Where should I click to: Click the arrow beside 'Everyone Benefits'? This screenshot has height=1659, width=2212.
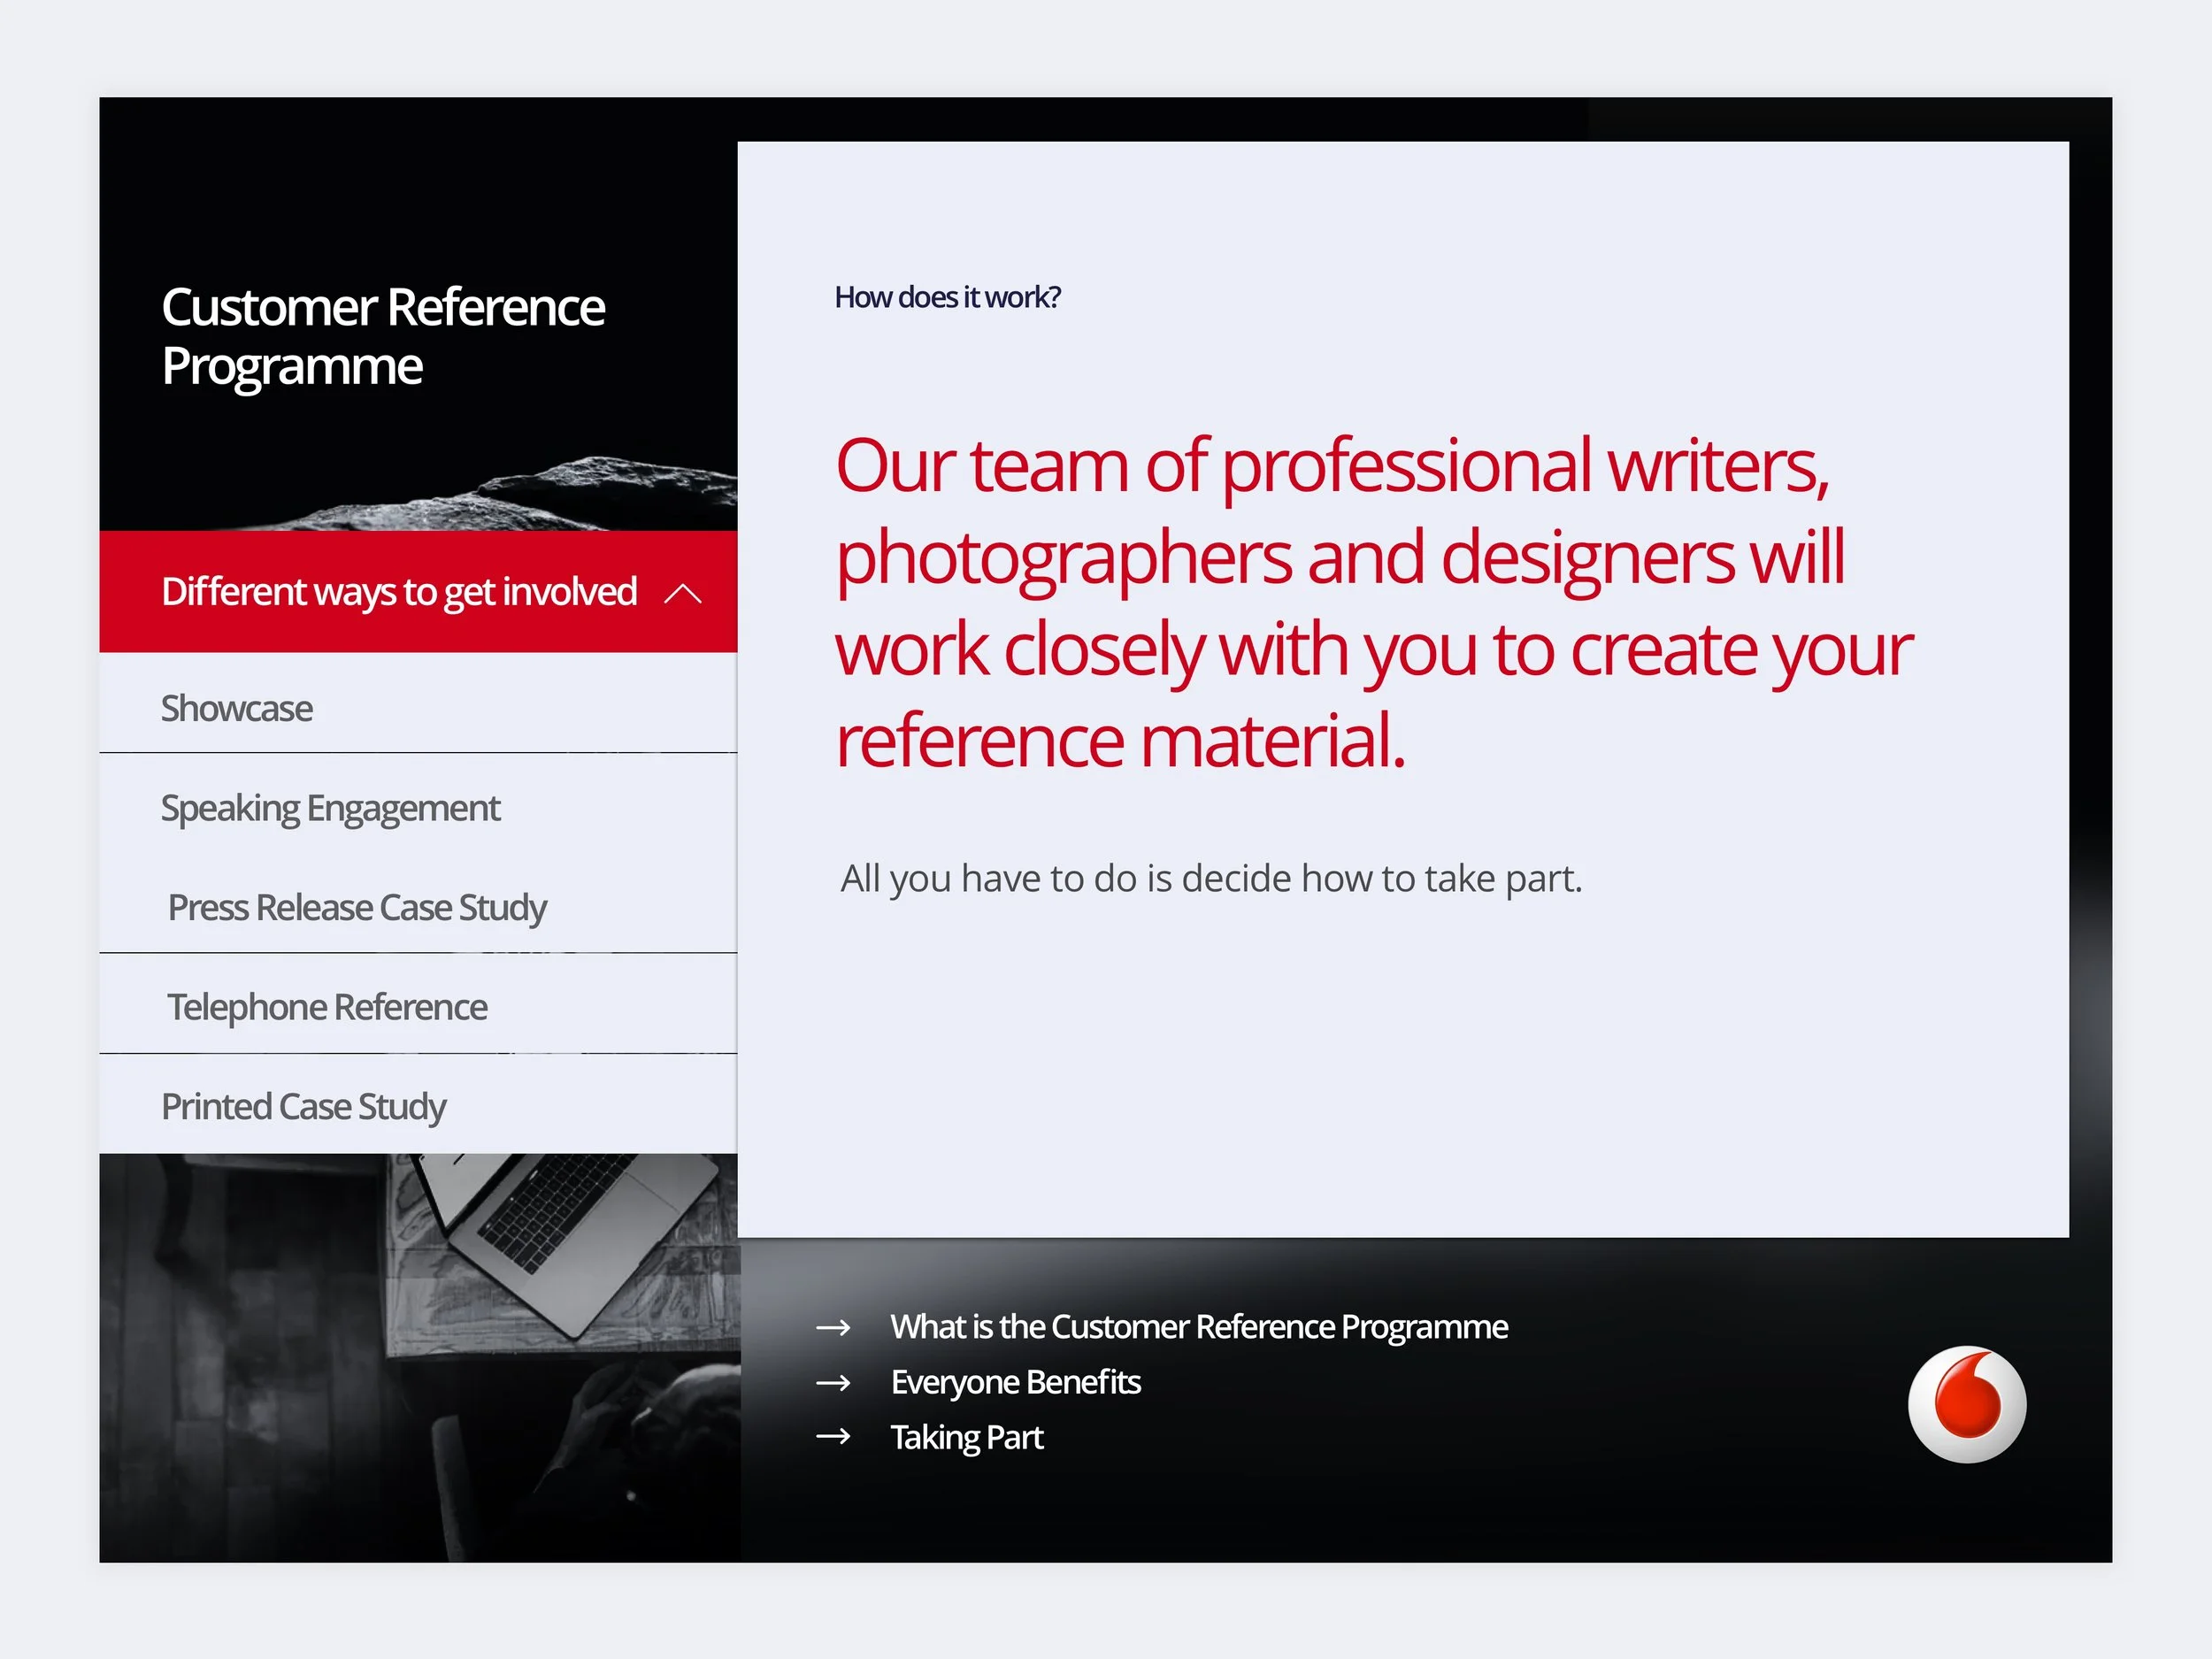pos(833,1383)
